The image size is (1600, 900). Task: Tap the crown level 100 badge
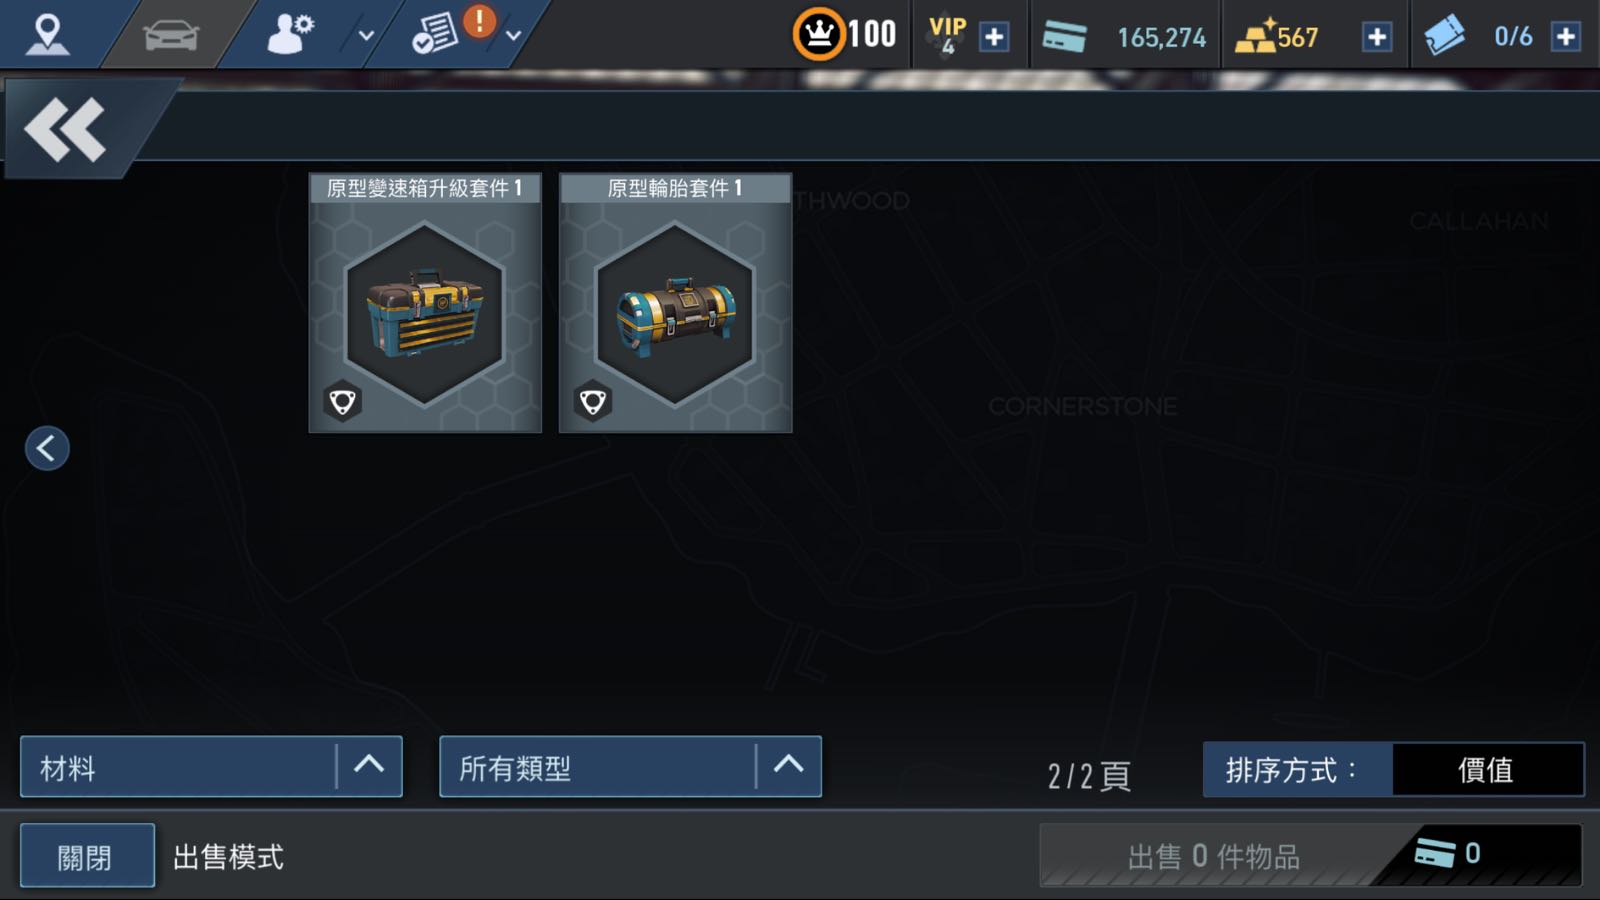(845, 35)
